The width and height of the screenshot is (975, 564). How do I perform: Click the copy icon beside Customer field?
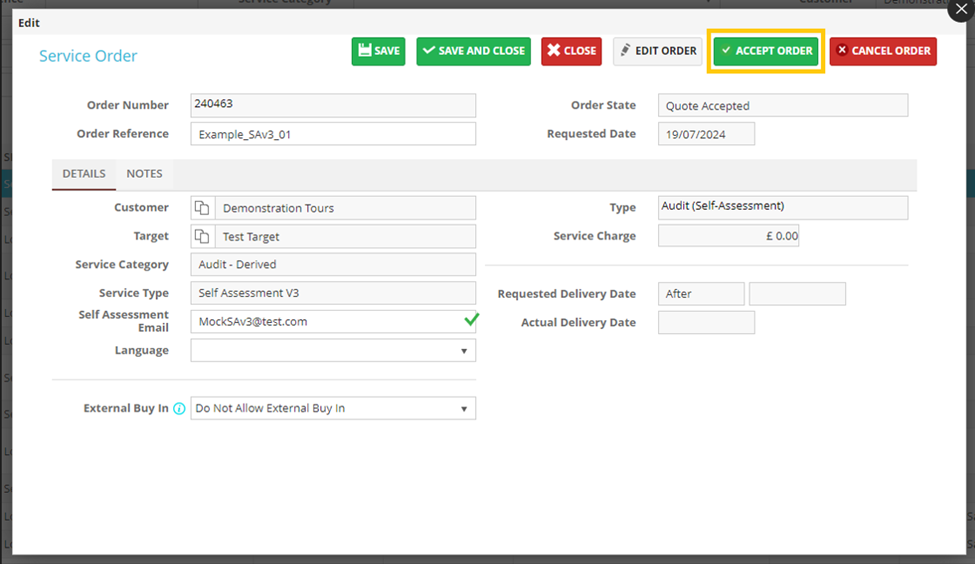click(202, 208)
